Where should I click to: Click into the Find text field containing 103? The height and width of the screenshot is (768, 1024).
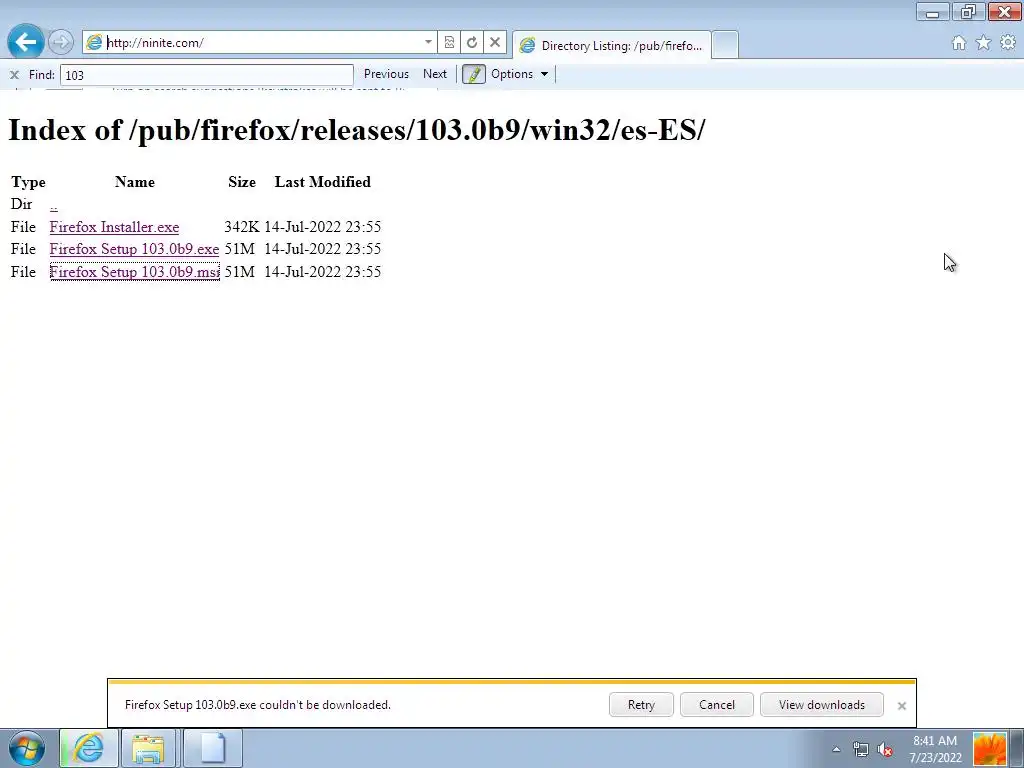(206, 74)
